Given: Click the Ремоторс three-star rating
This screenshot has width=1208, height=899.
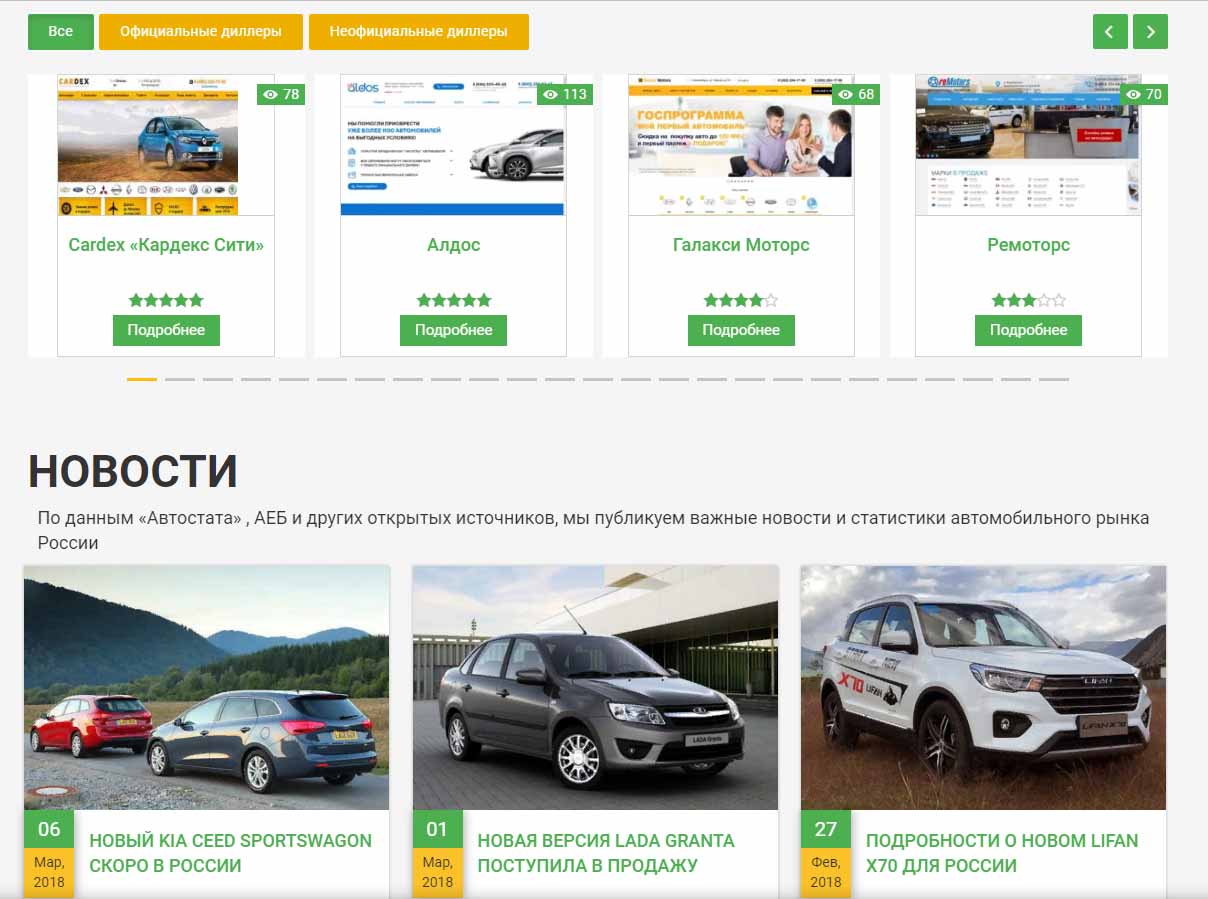Looking at the screenshot, I should [1028, 300].
